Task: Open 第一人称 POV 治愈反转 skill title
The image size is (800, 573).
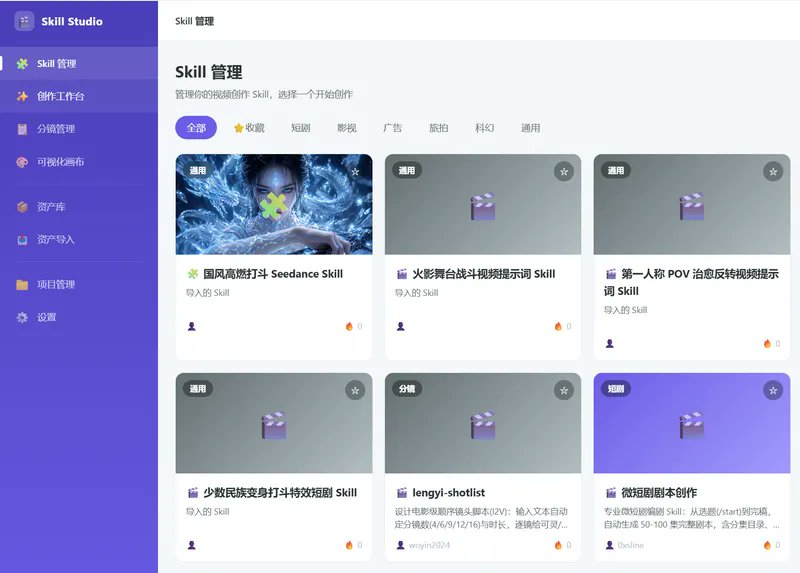Action: coord(692,282)
